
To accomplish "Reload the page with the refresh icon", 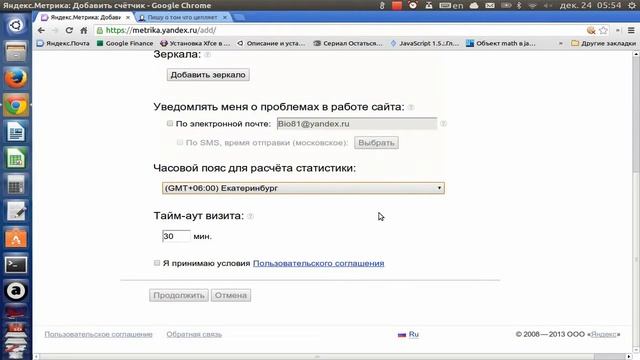I will point(69,31).
